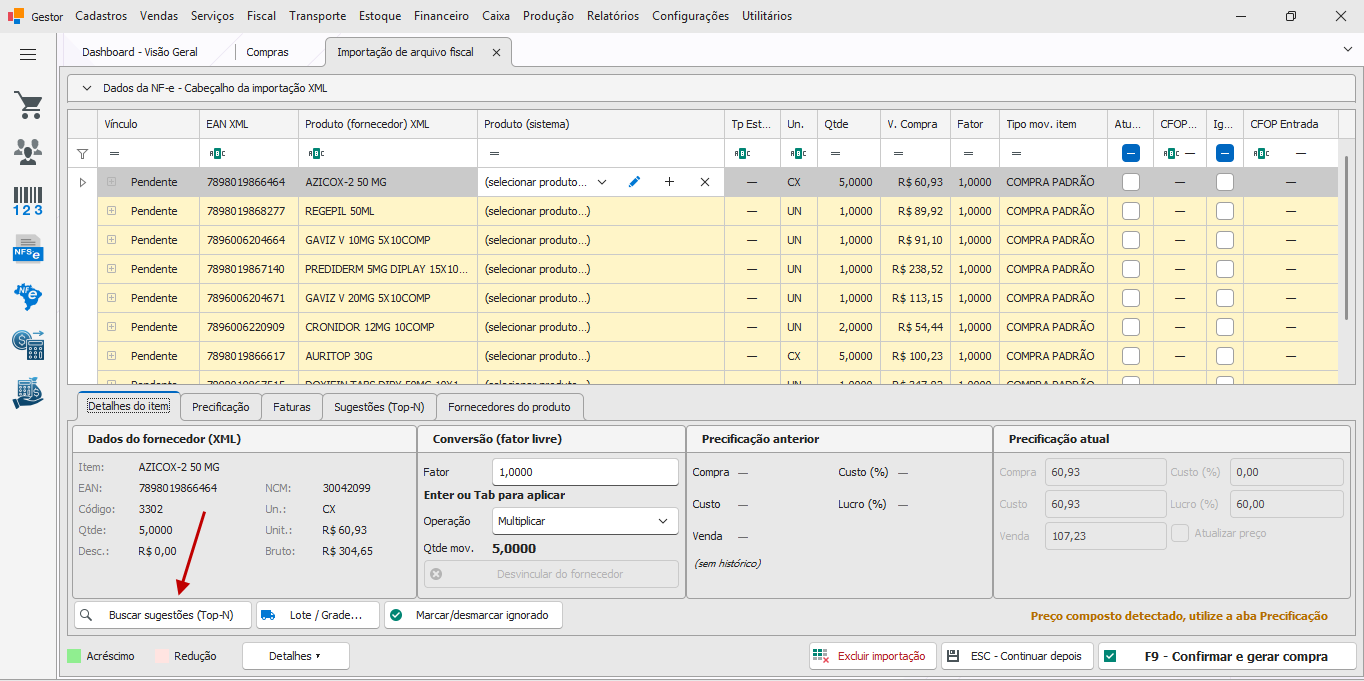Toggle Atu... checkbox for AZICOX-2 50 MG row

(x=1131, y=182)
